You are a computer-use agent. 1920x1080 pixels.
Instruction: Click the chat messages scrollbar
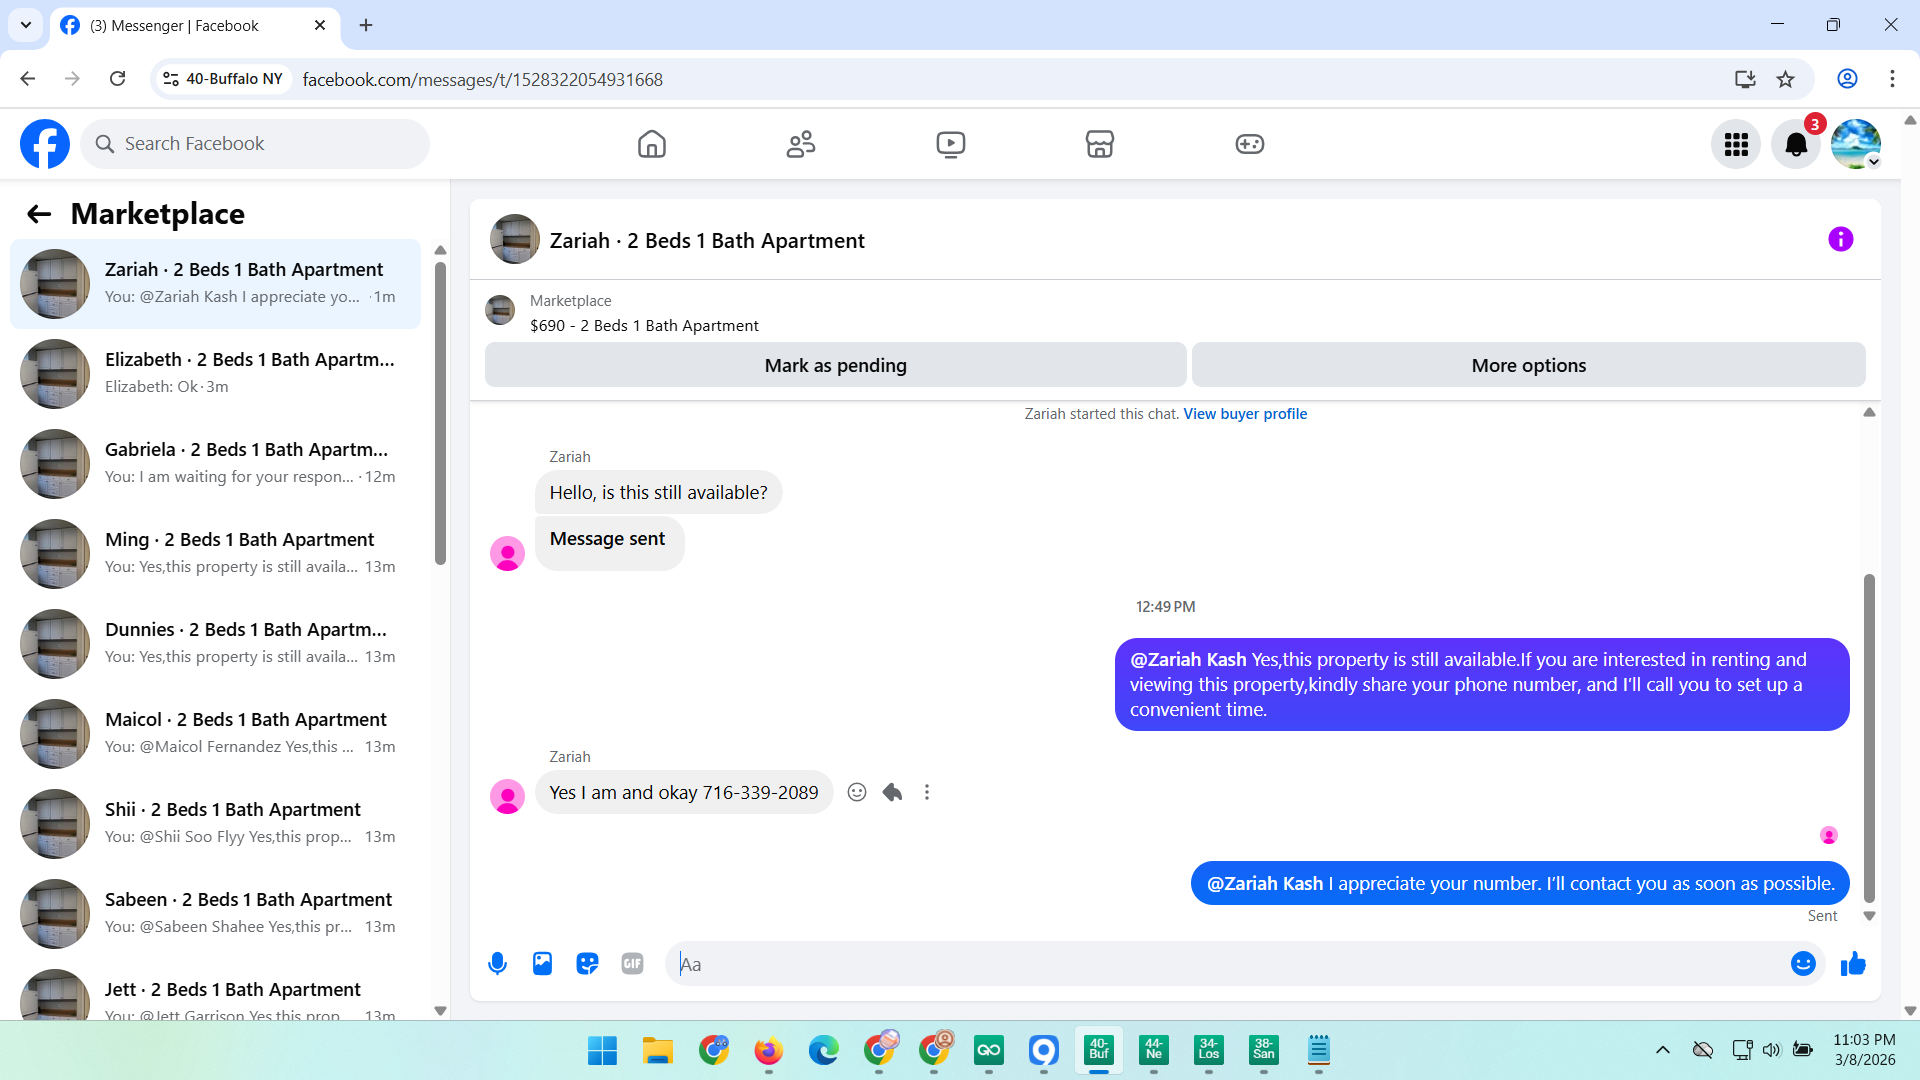click(x=1868, y=738)
